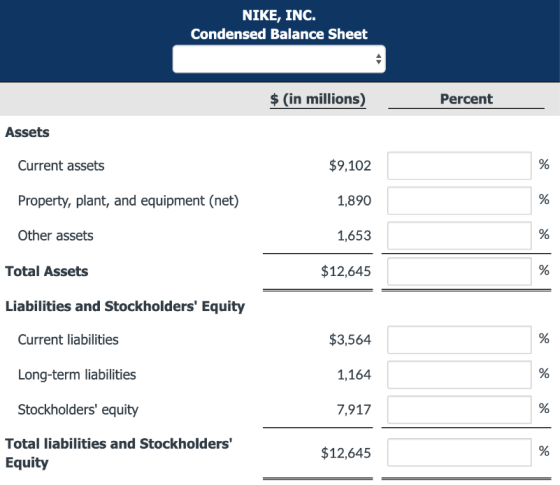Click the Percent column header
This screenshot has height=485, width=560.
tap(466, 99)
